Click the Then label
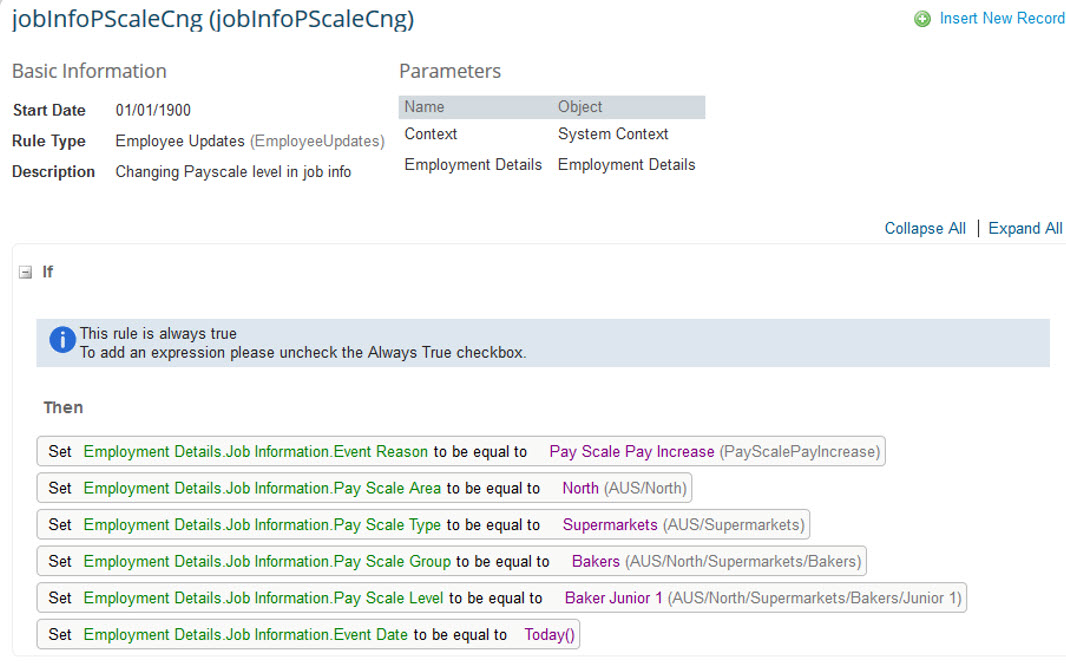1066x672 pixels. coord(63,407)
